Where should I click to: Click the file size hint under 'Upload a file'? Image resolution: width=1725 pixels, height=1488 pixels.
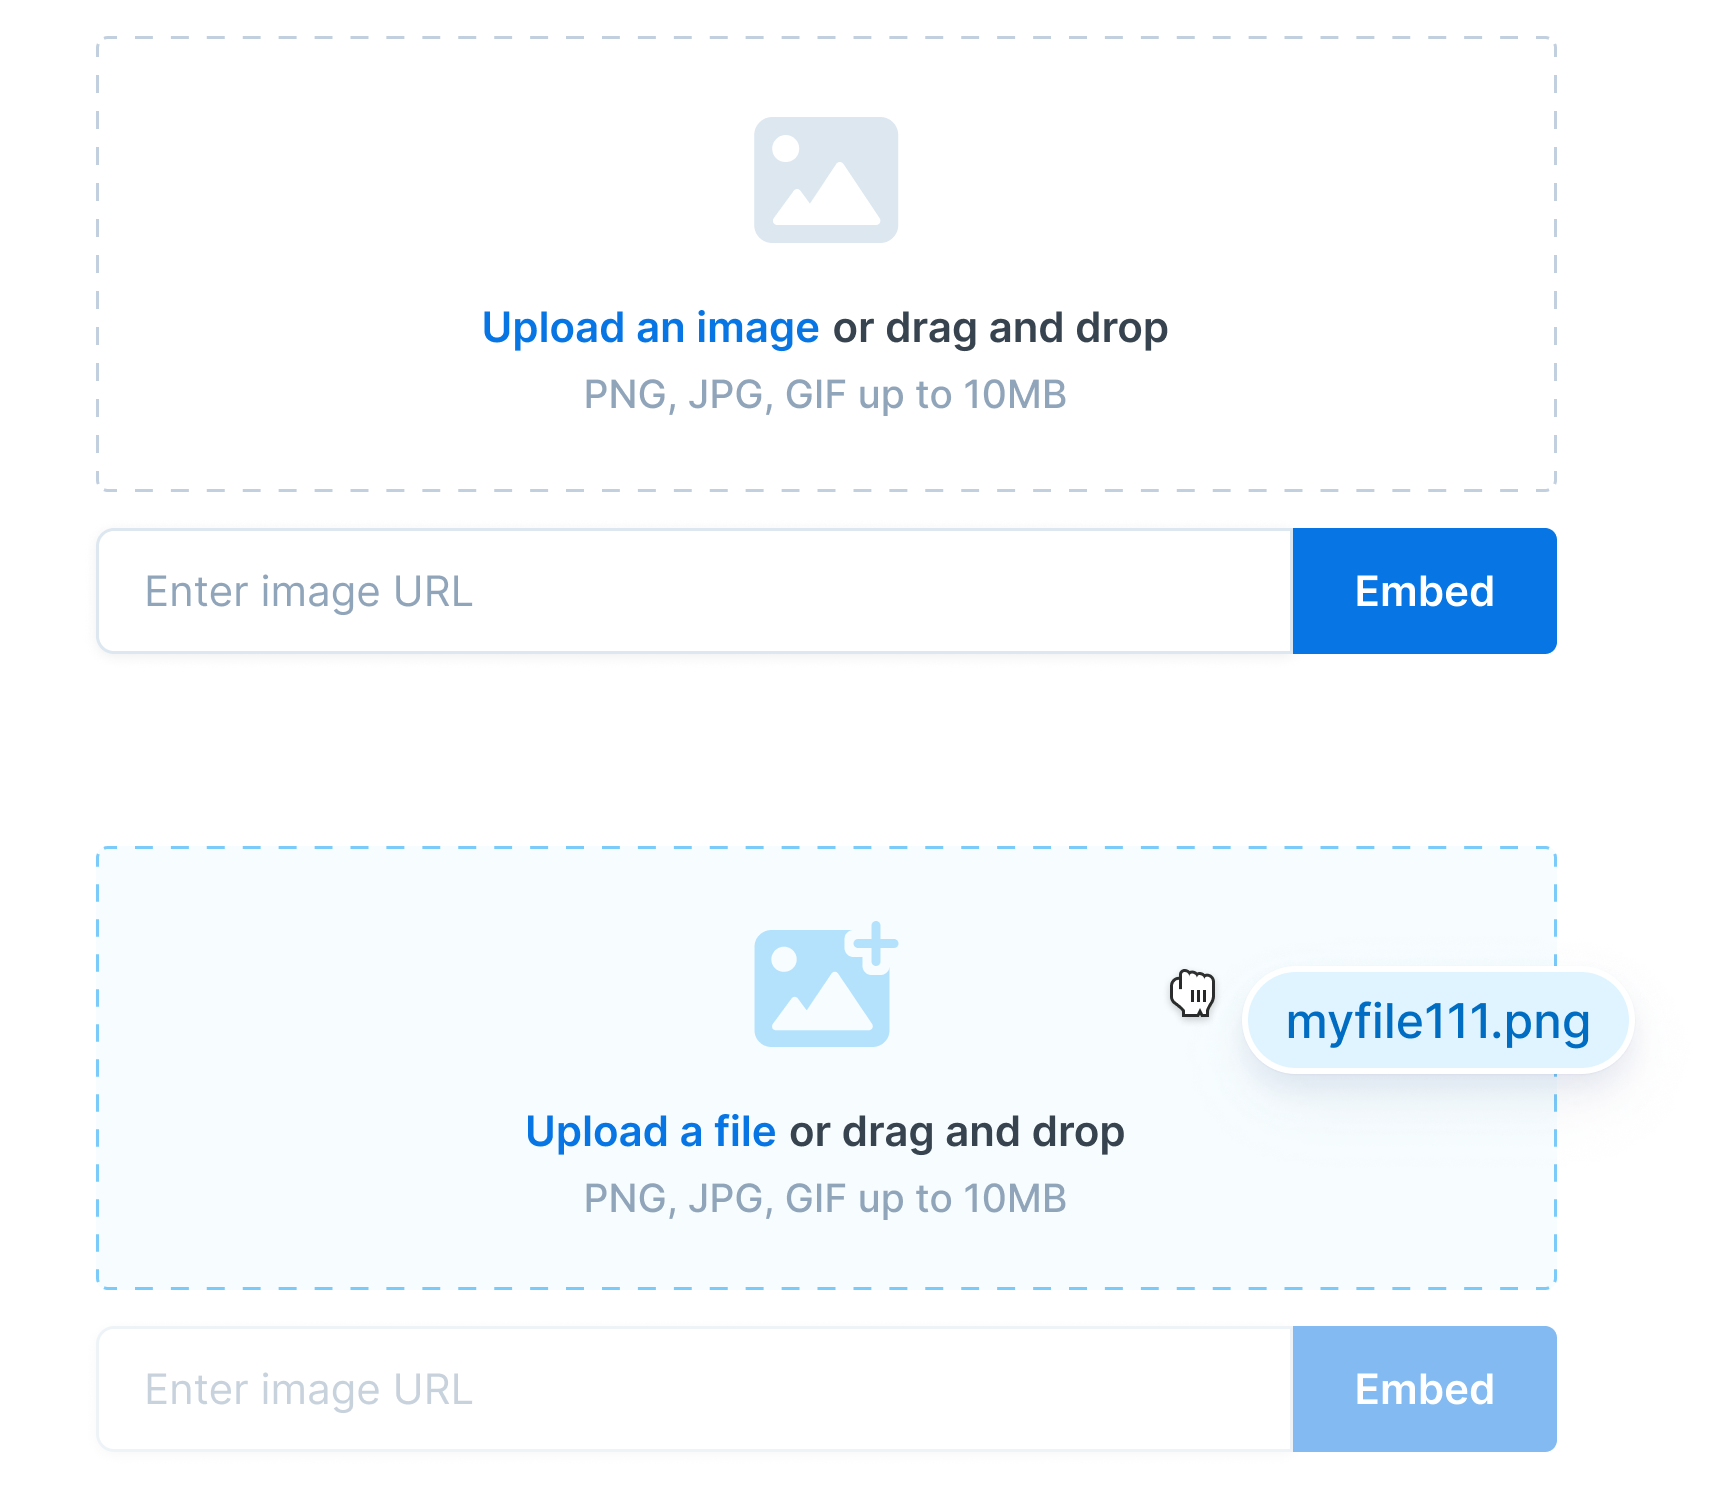pos(824,1198)
